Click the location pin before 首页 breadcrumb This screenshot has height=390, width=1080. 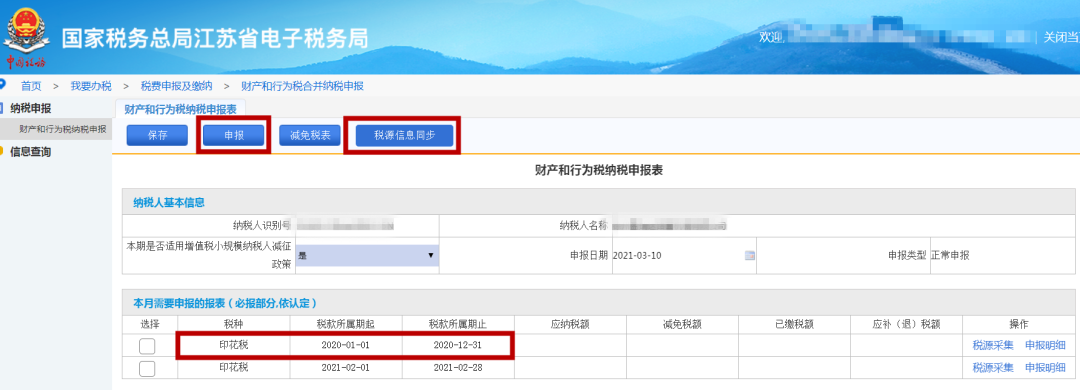pyautogui.click(x=3, y=85)
